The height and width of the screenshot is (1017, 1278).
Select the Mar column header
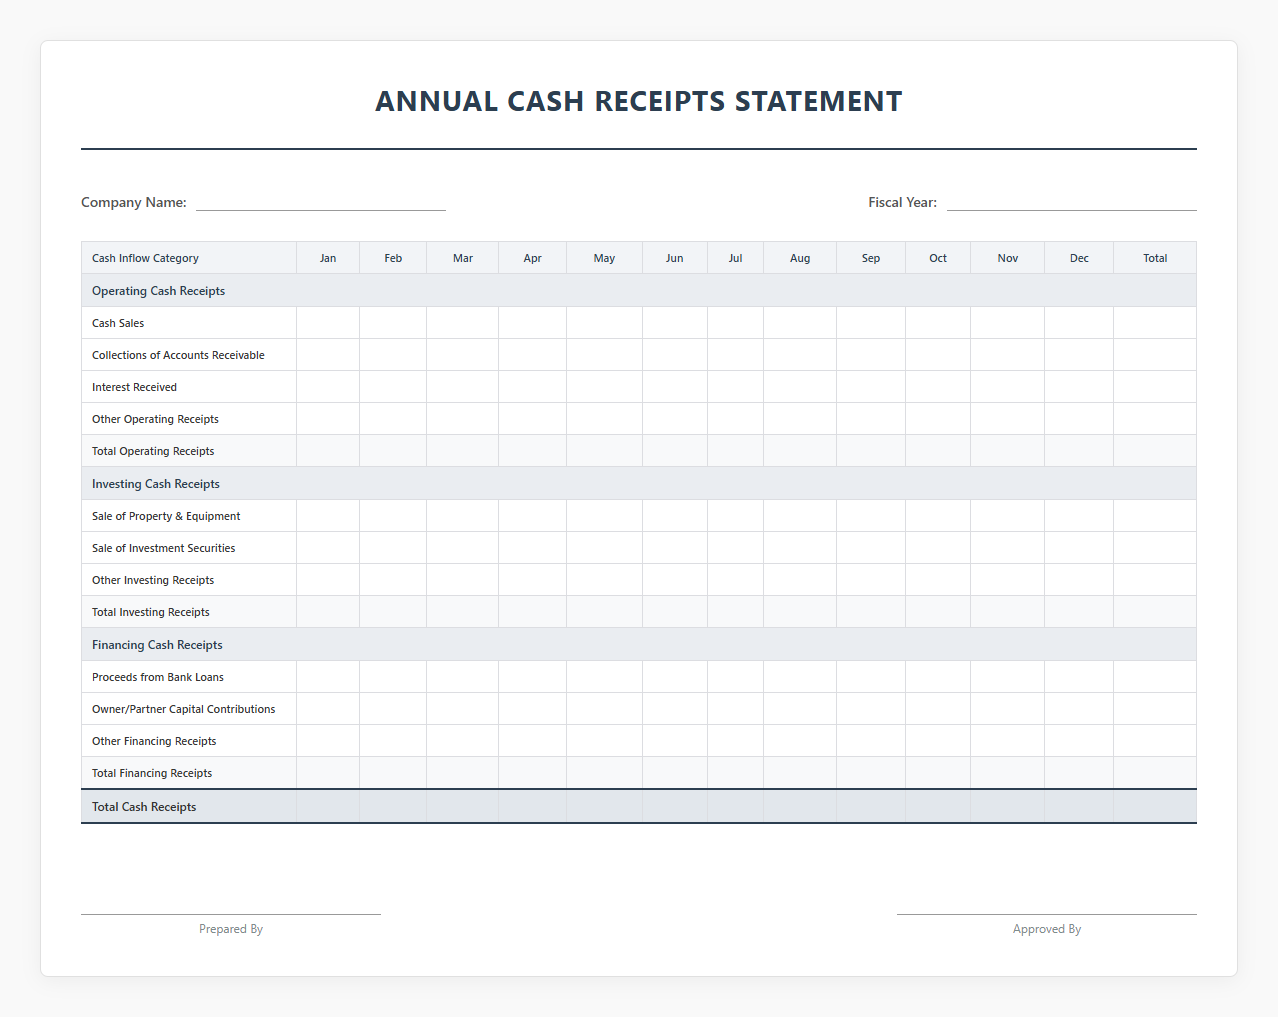(x=463, y=258)
